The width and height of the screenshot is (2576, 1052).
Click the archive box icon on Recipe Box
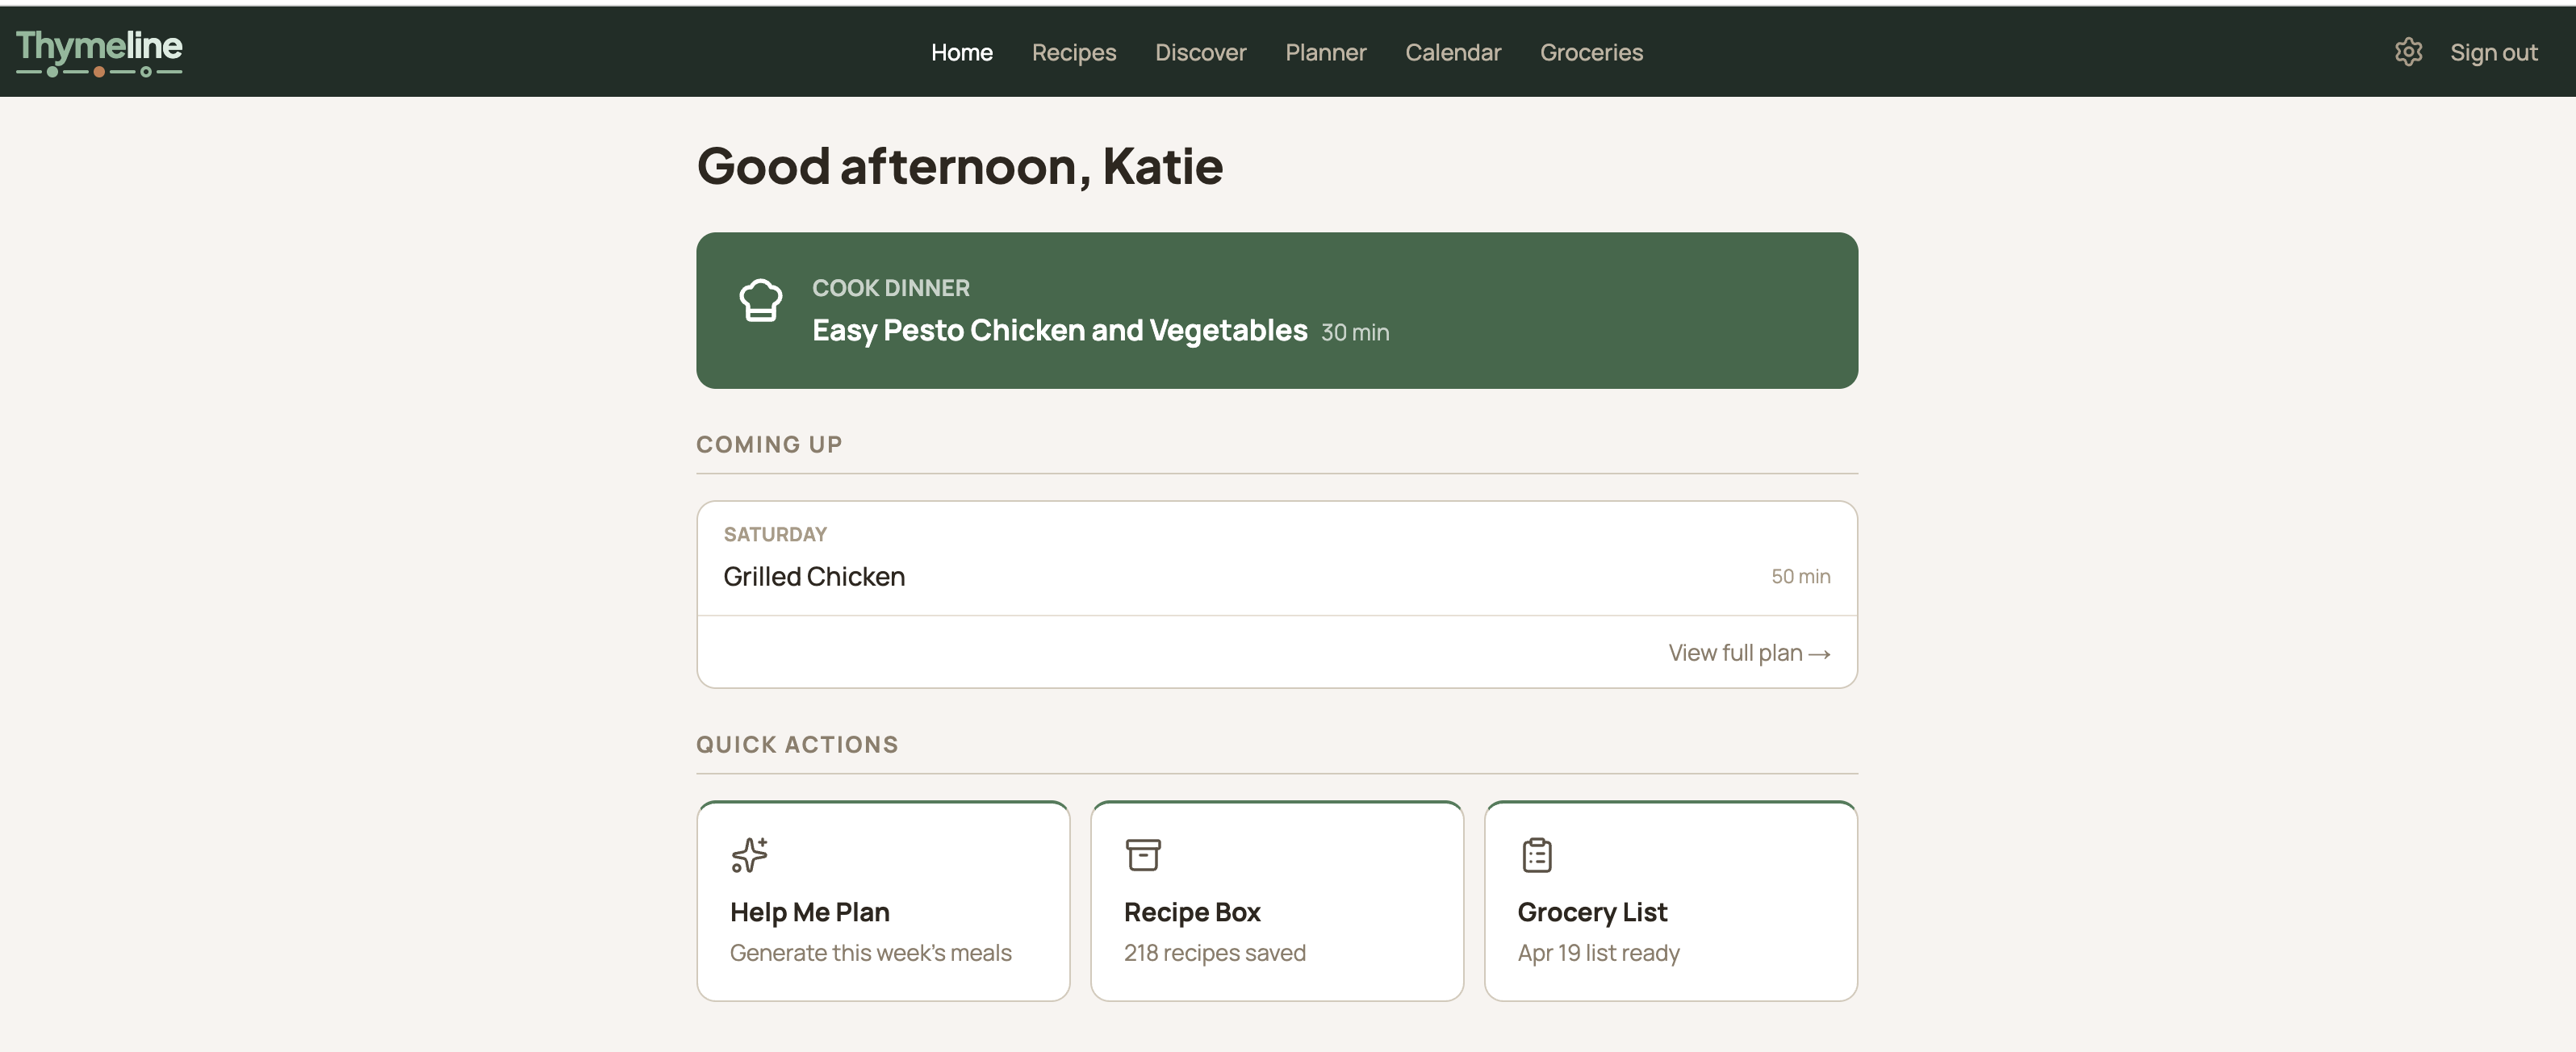pyautogui.click(x=1143, y=855)
